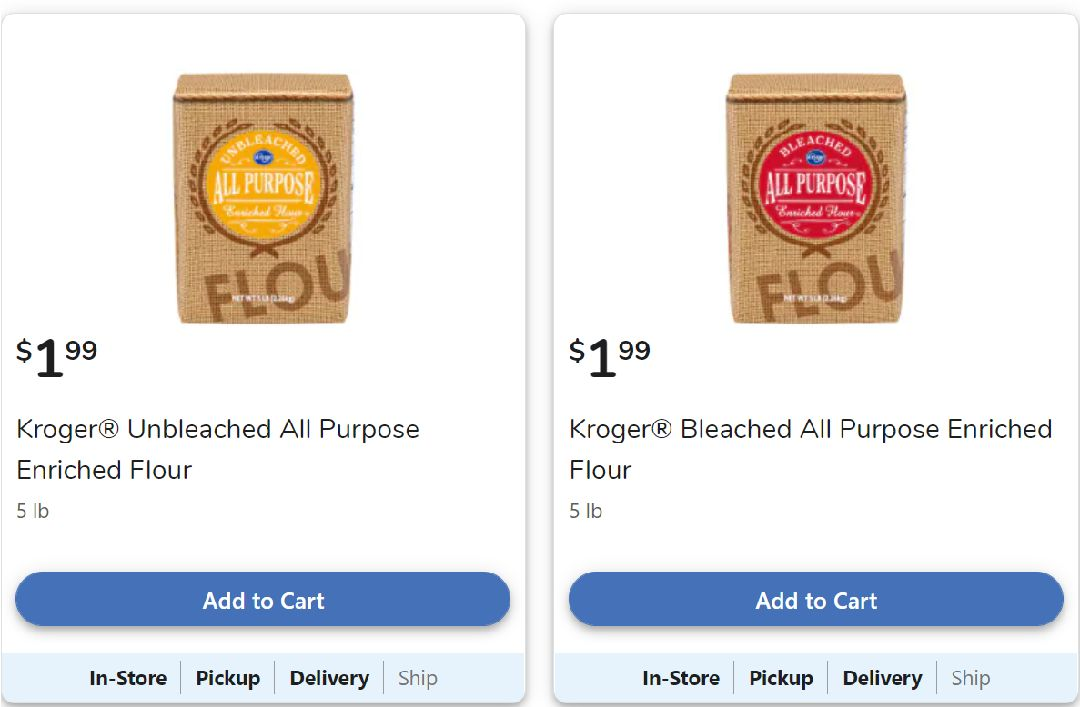1080x707 pixels.
Task: Open Kroger Unbleached All Purpose Enriched Flour link
Action: pyautogui.click(x=217, y=449)
